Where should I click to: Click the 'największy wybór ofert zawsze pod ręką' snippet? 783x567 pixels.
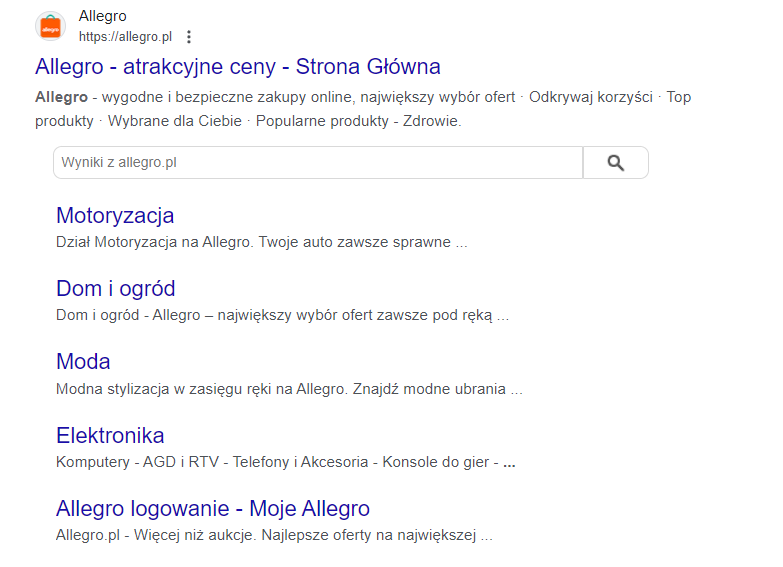355,315
